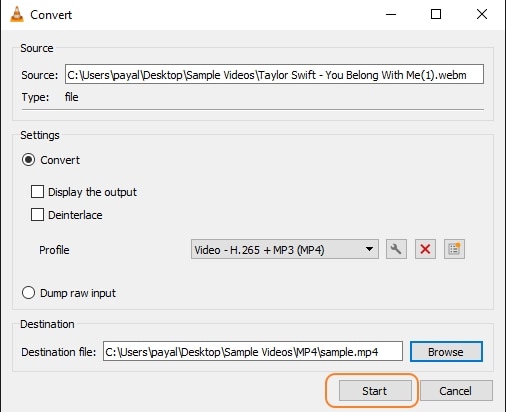Enable Display the output checkbox
Viewport: 506px width, 412px height.
pyautogui.click(x=37, y=192)
